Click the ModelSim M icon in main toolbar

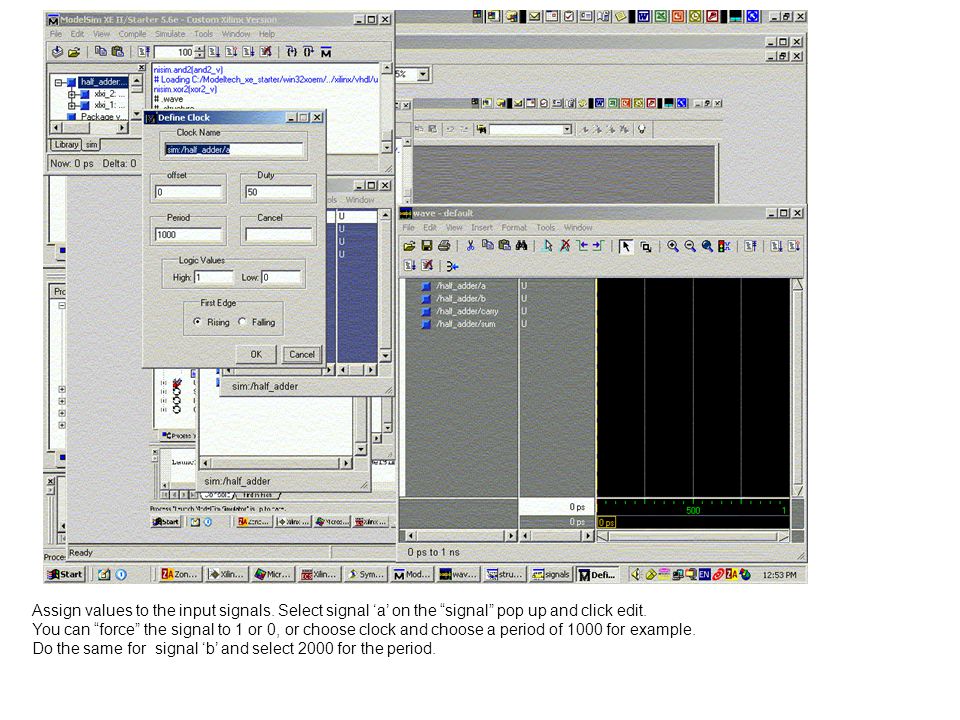pyautogui.click(x=326, y=52)
